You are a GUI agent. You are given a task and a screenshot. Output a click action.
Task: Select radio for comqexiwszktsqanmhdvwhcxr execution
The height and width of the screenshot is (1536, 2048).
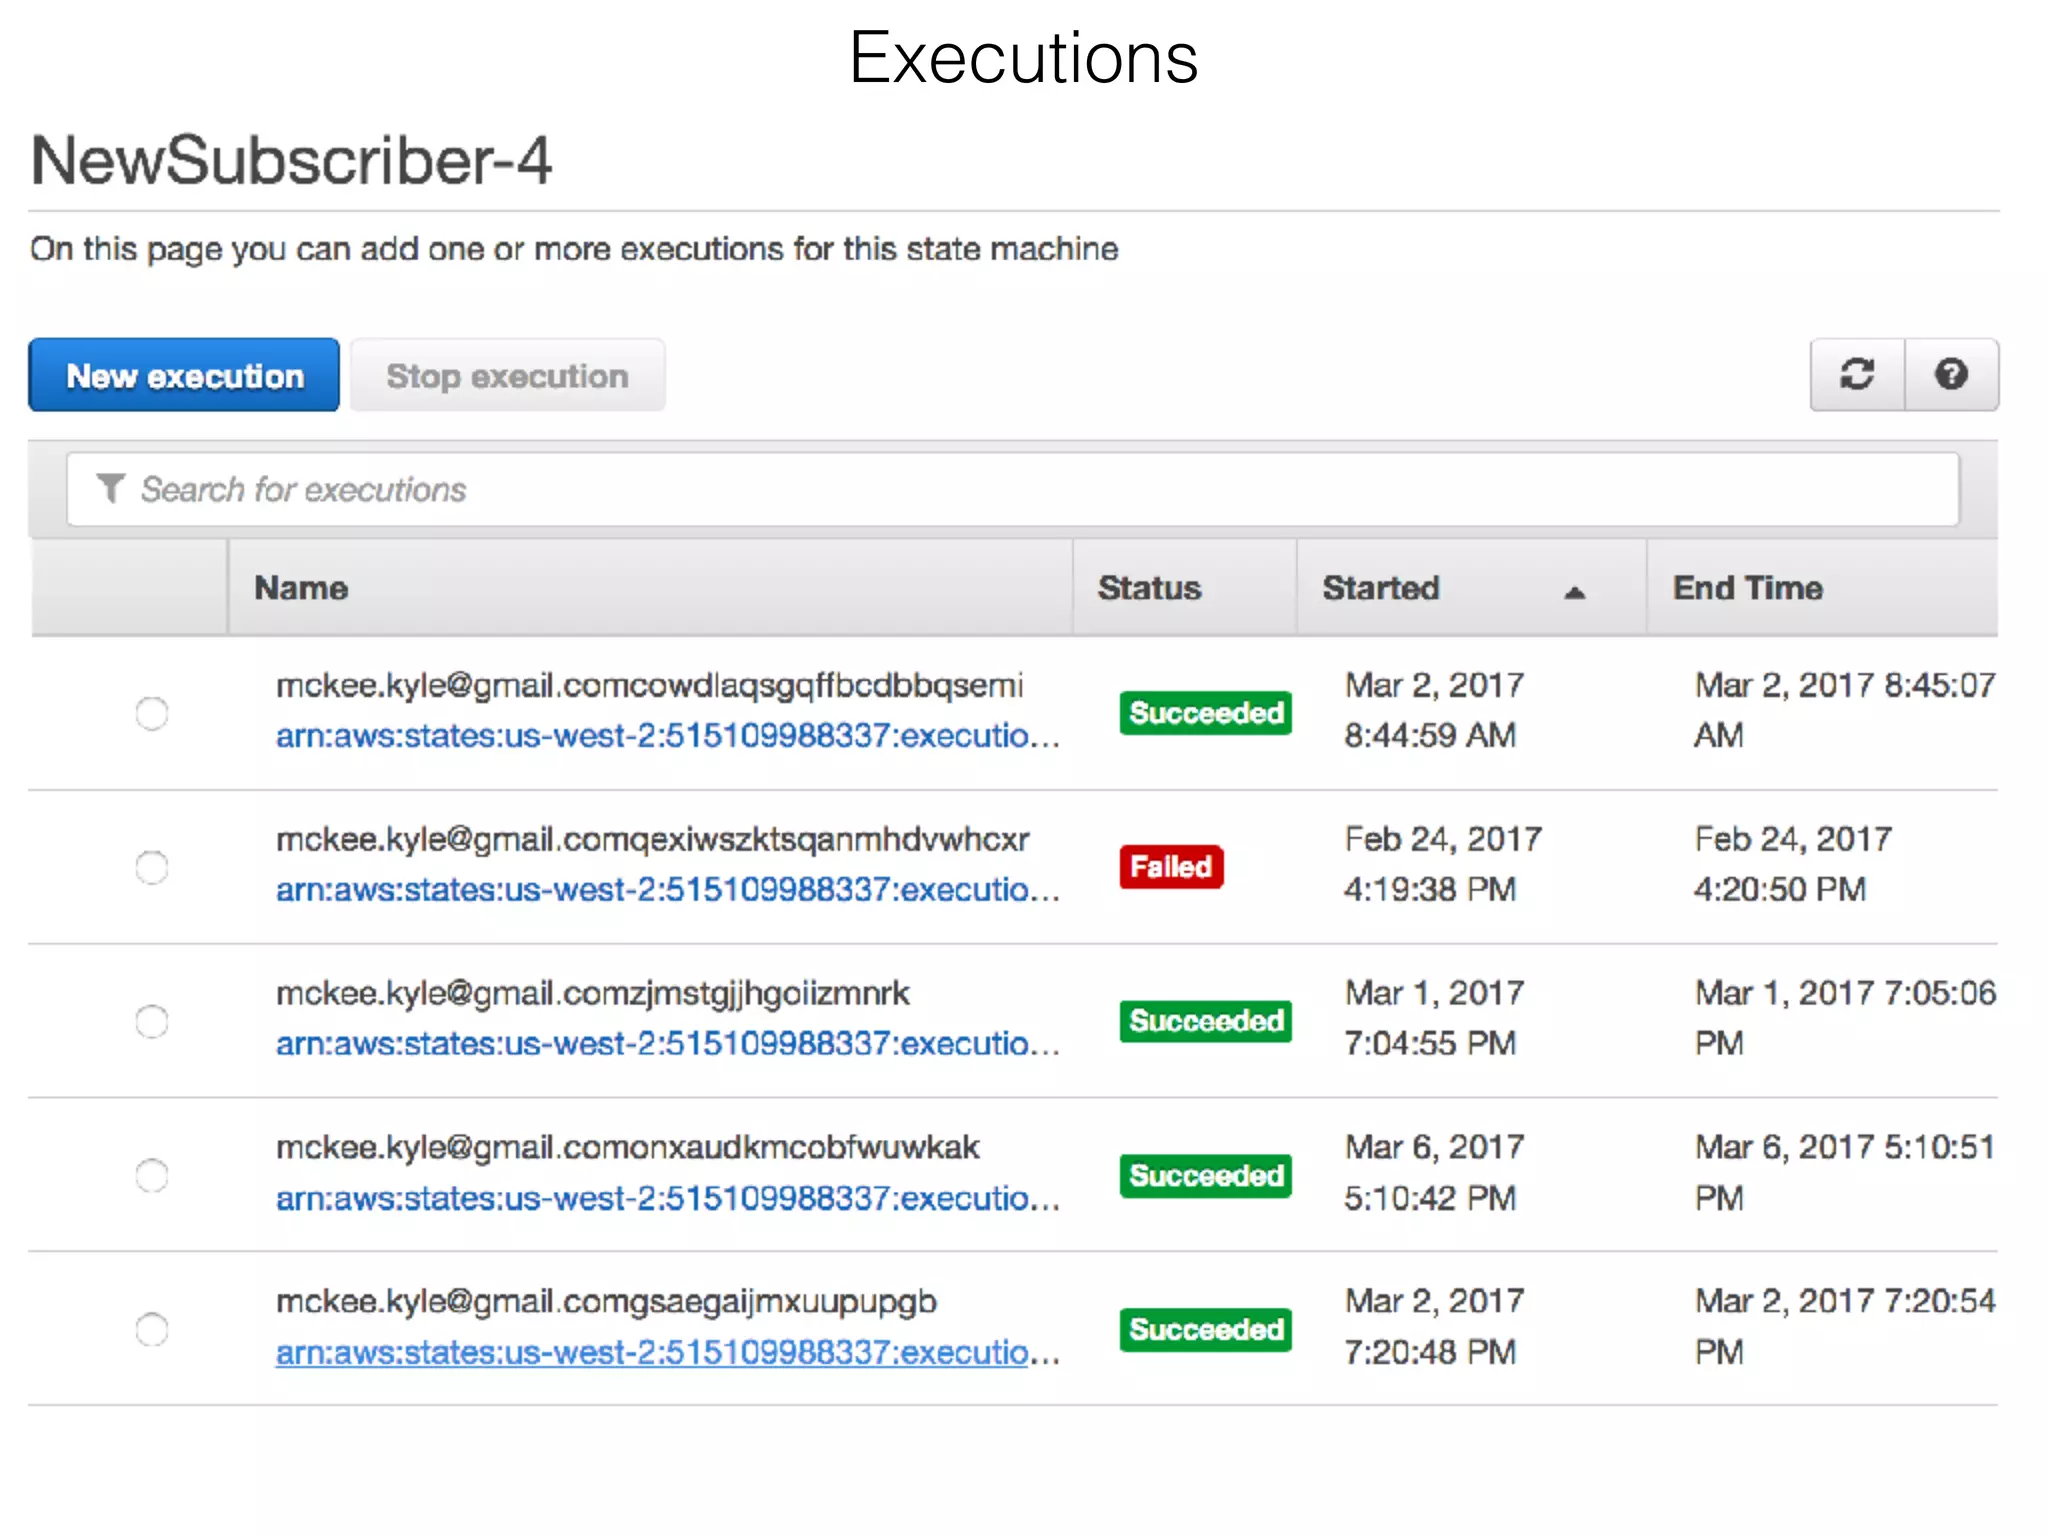[152, 867]
